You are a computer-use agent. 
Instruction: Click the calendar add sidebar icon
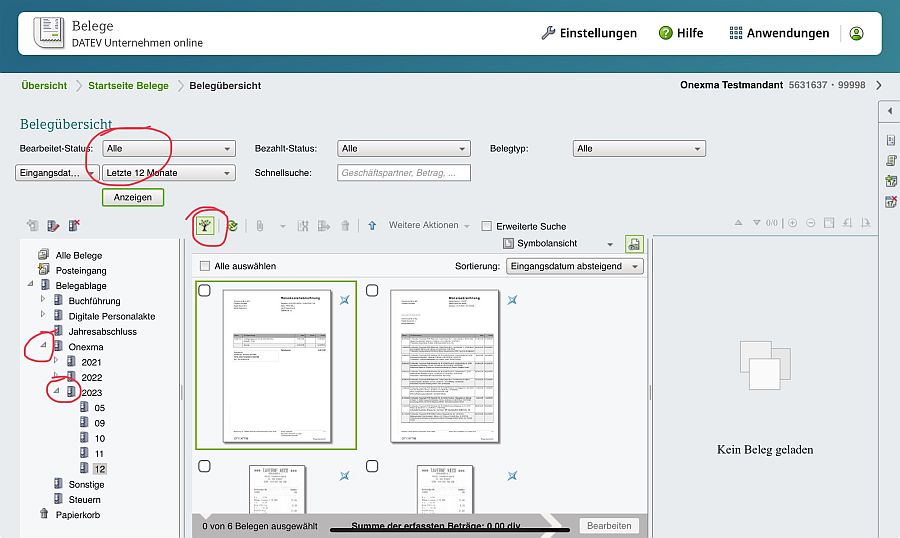coord(890,181)
